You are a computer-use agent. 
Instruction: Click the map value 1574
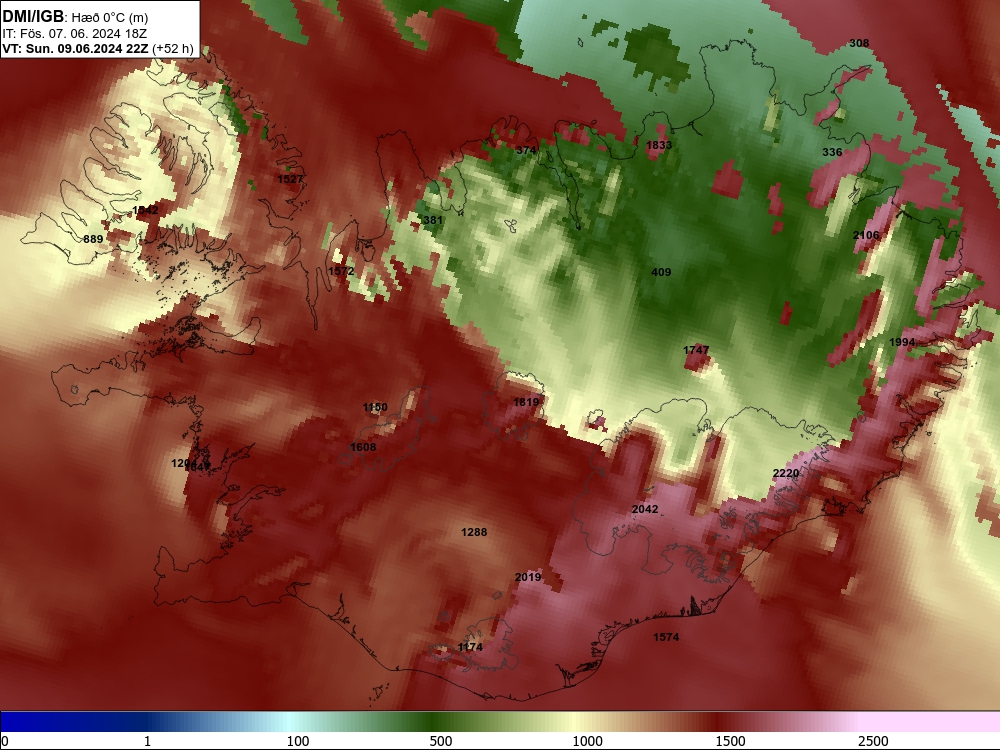(x=666, y=637)
